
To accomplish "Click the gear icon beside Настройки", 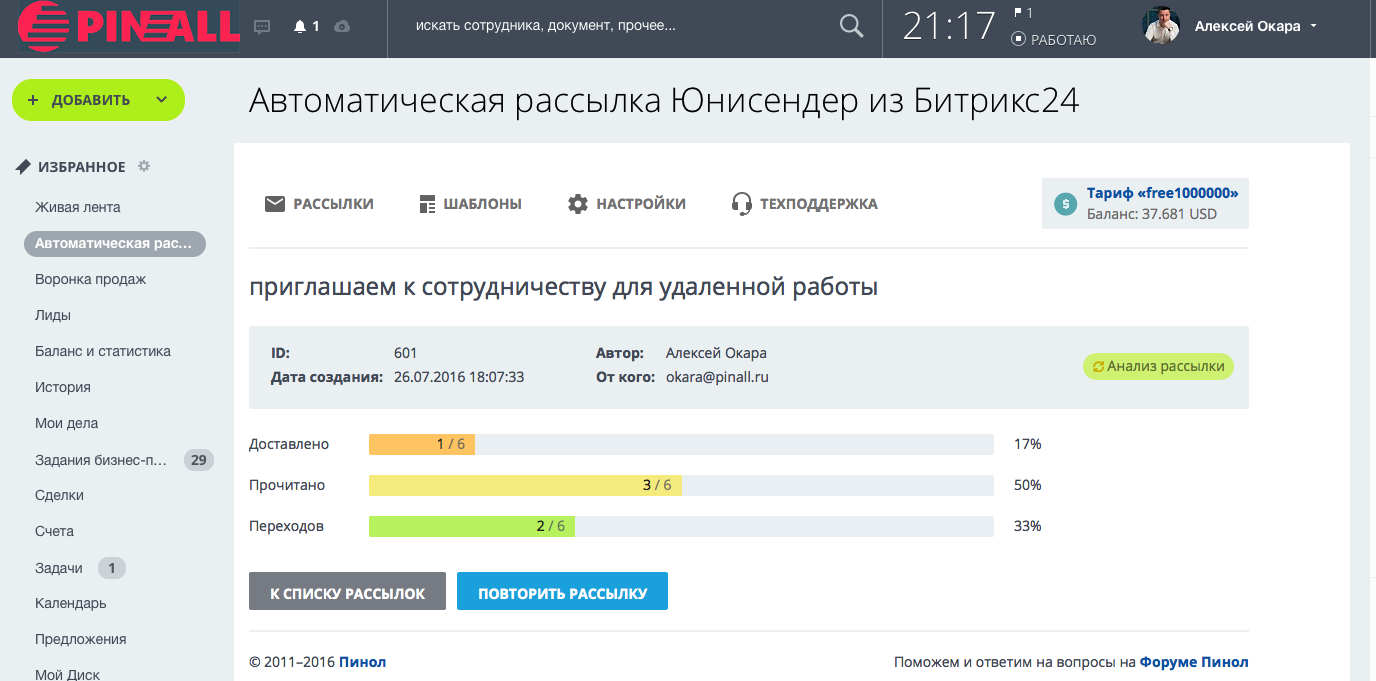I will (x=578, y=204).
